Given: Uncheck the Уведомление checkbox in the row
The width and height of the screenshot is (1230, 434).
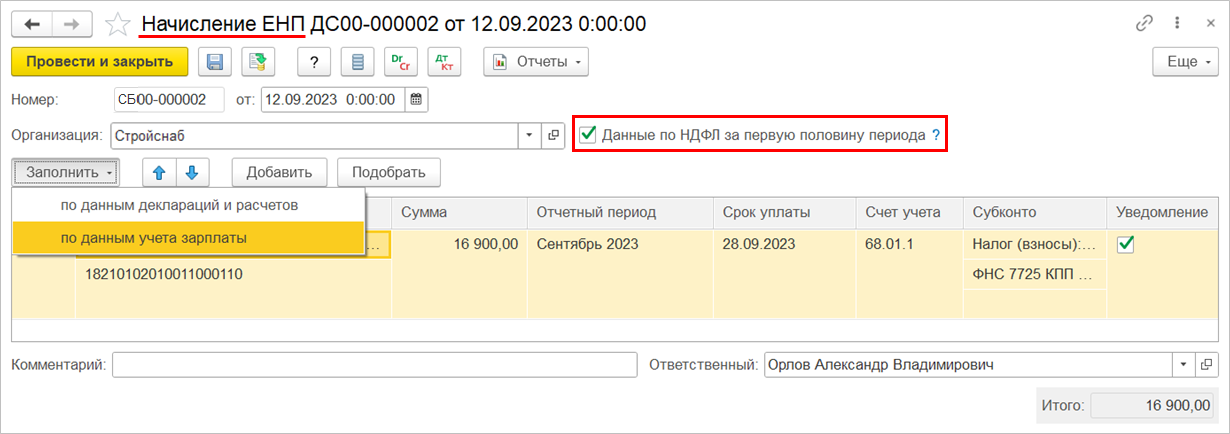Looking at the screenshot, I should click(1125, 244).
